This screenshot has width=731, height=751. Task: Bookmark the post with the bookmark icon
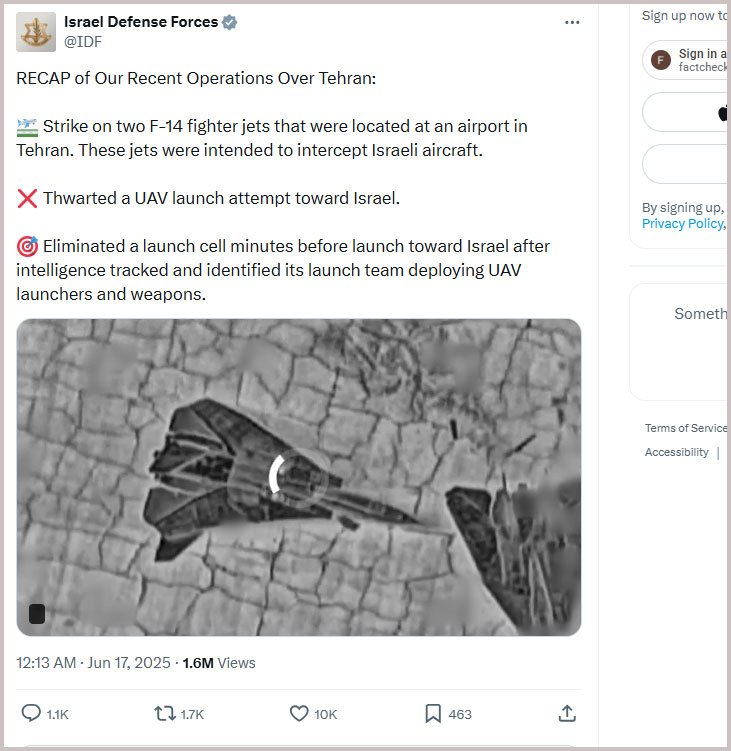(x=433, y=713)
